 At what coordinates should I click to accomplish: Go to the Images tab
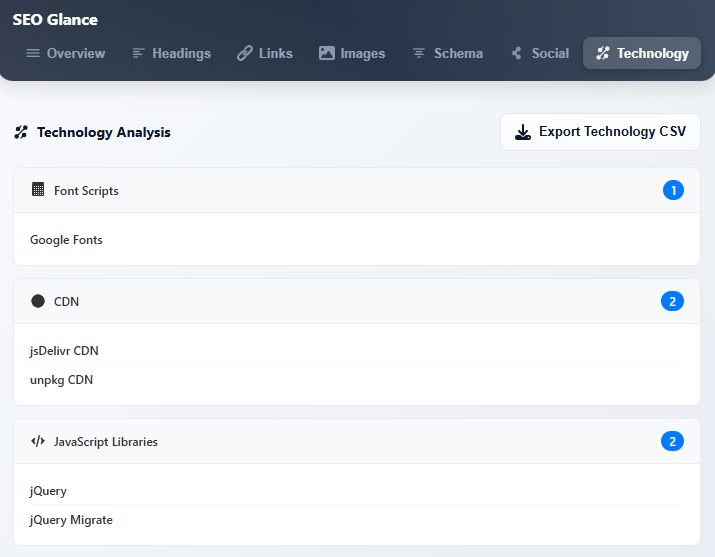tap(352, 53)
